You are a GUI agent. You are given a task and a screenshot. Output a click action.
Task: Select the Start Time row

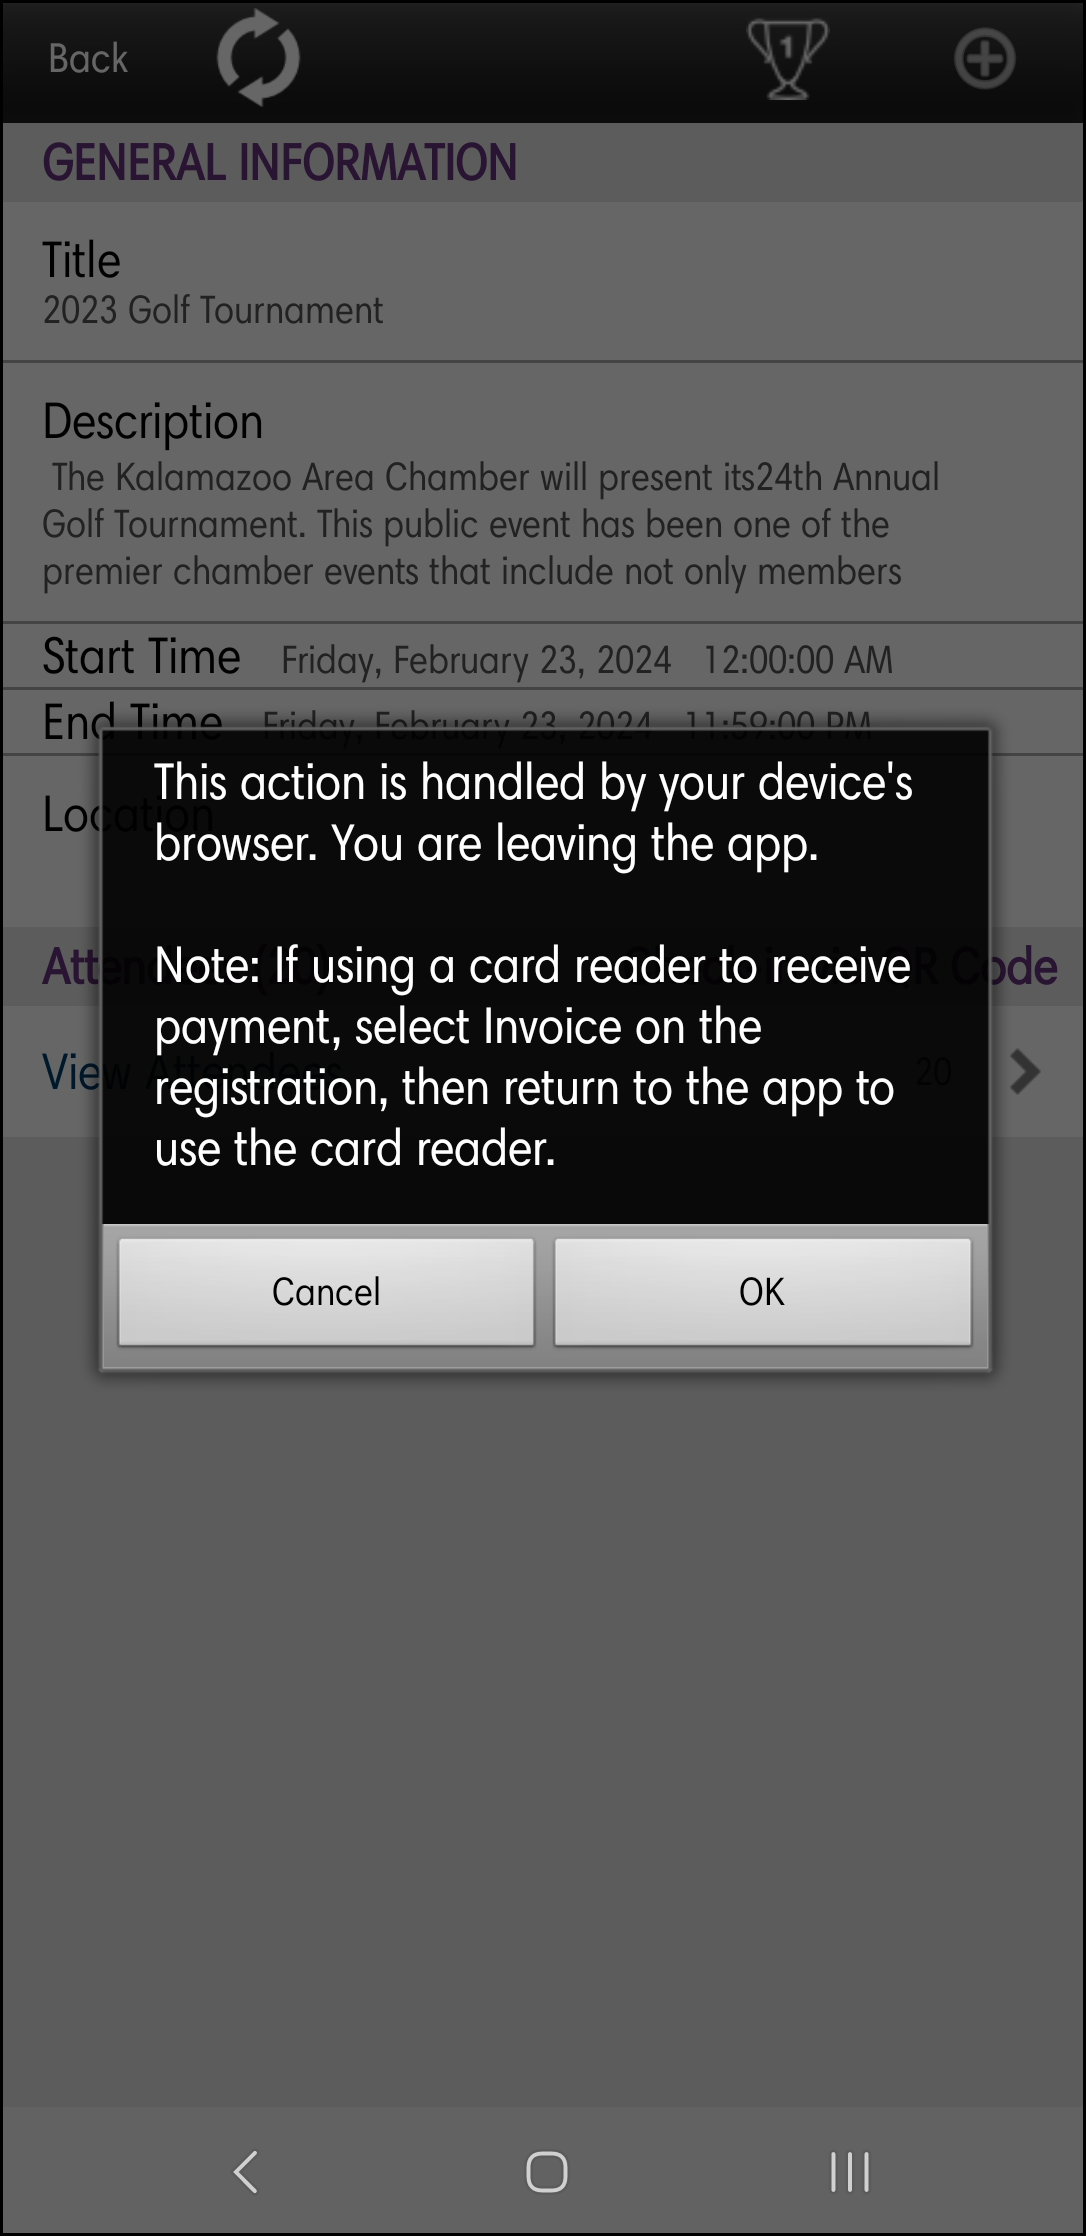(543, 657)
